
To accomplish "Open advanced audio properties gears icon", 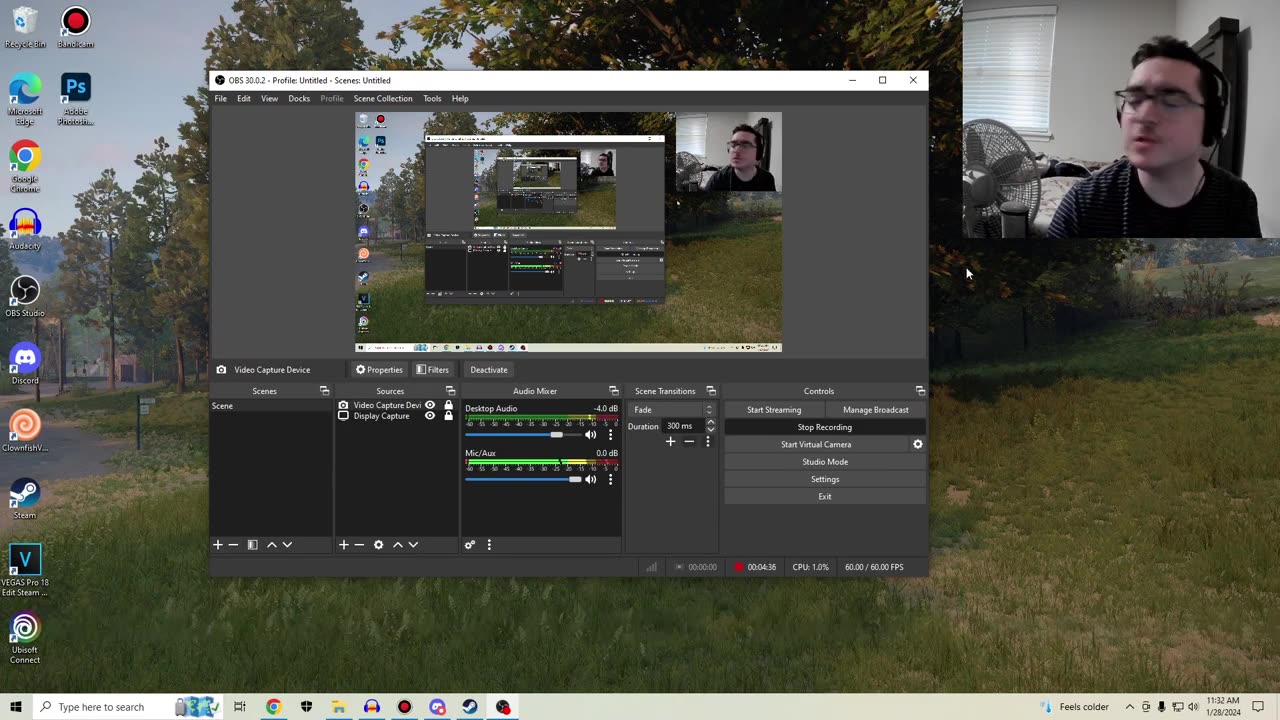I will tap(469, 545).
